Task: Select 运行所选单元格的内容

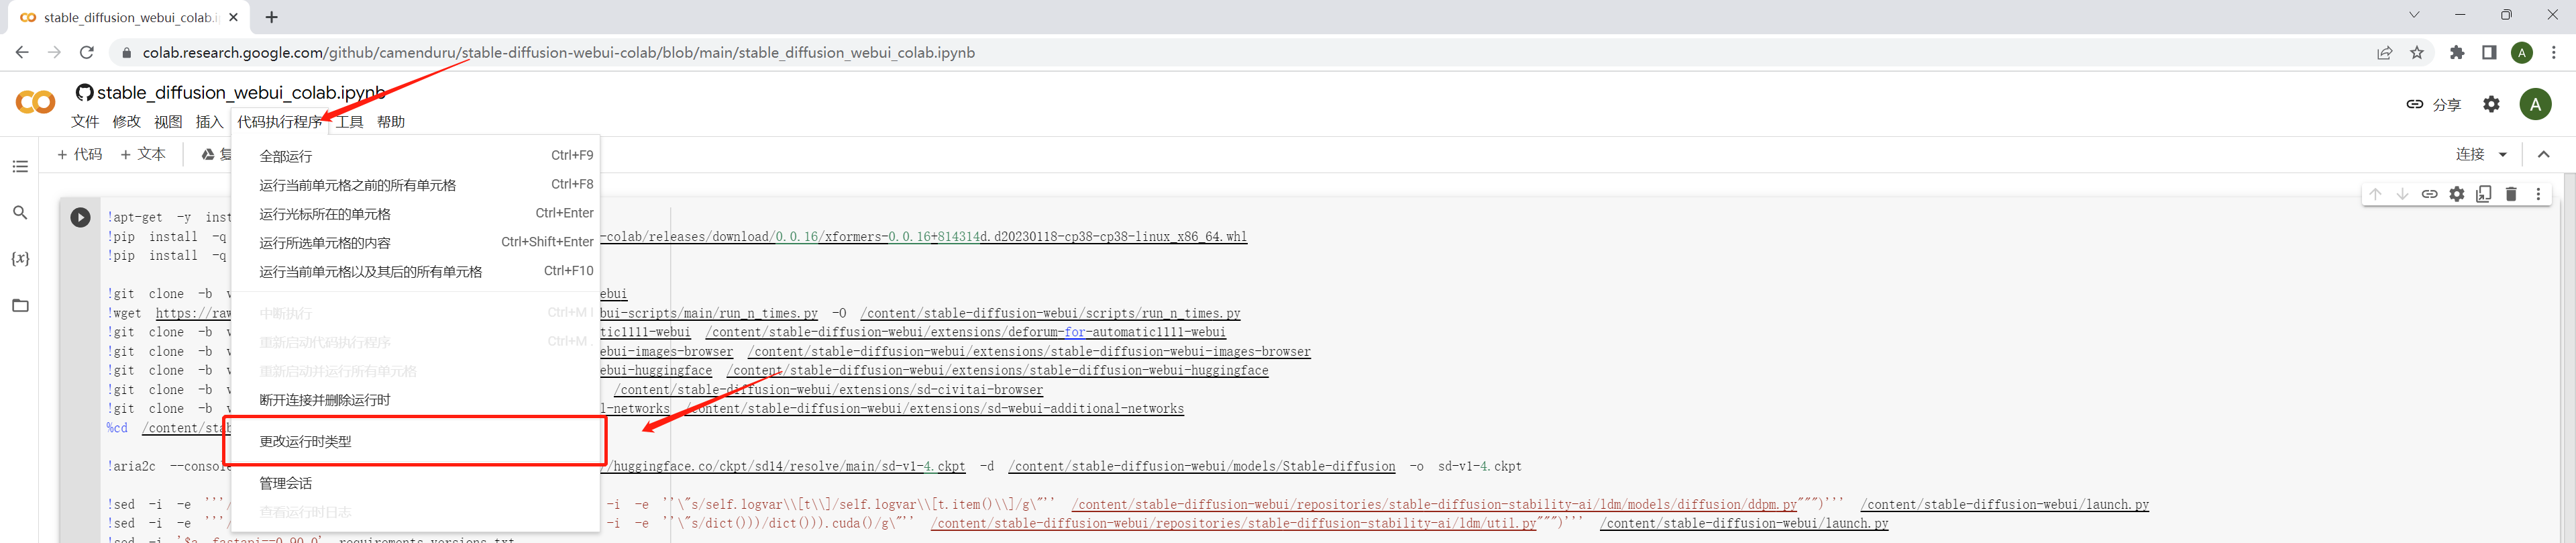Action: click(x=415, y=243)
